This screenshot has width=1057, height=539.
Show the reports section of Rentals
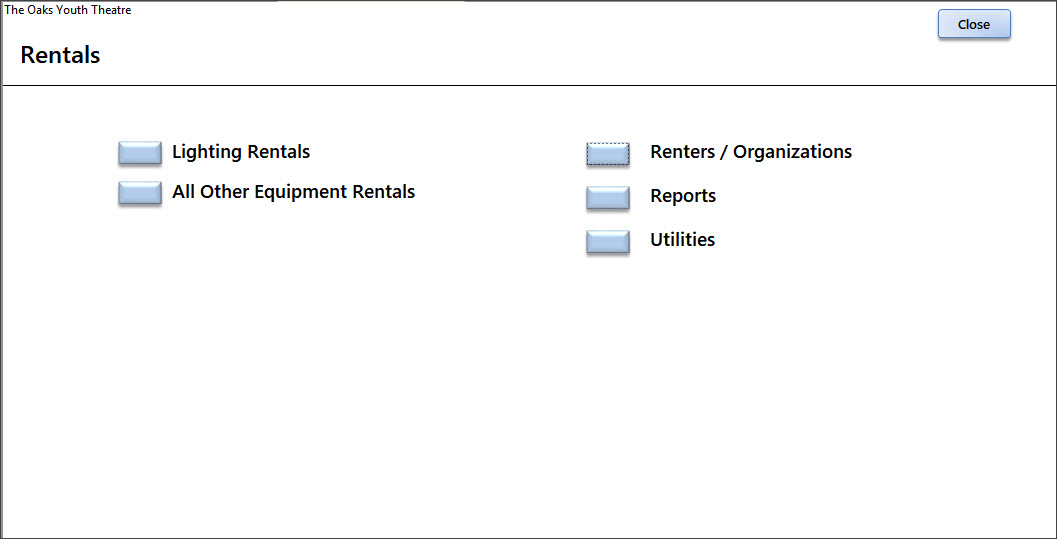point(608,198)
